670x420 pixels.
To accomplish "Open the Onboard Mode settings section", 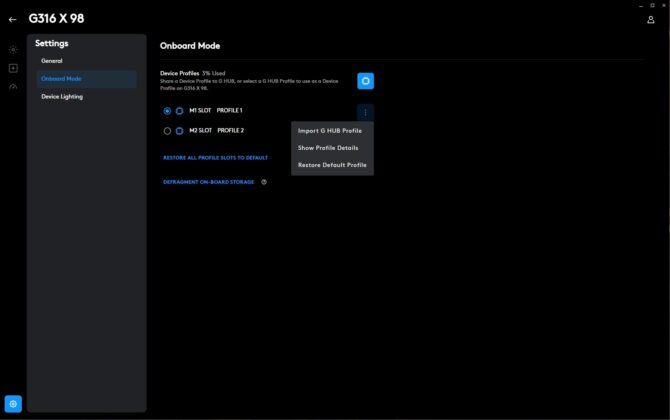I will click(x=87, y=79).
